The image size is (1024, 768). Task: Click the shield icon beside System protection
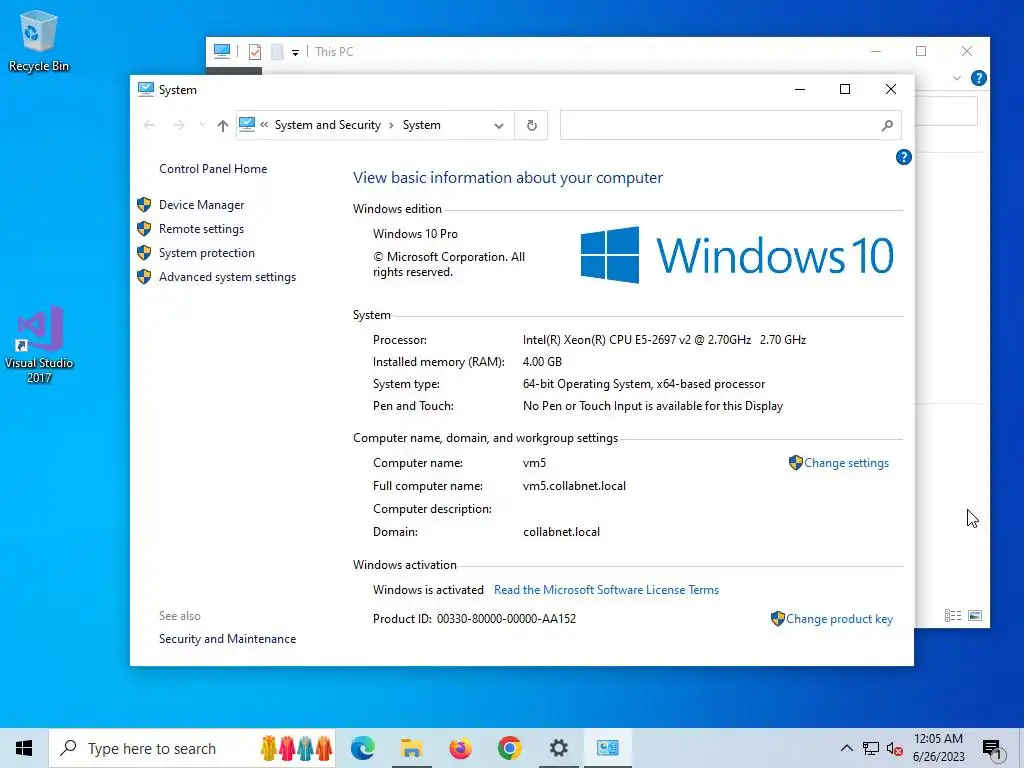[x=144, y=253]
